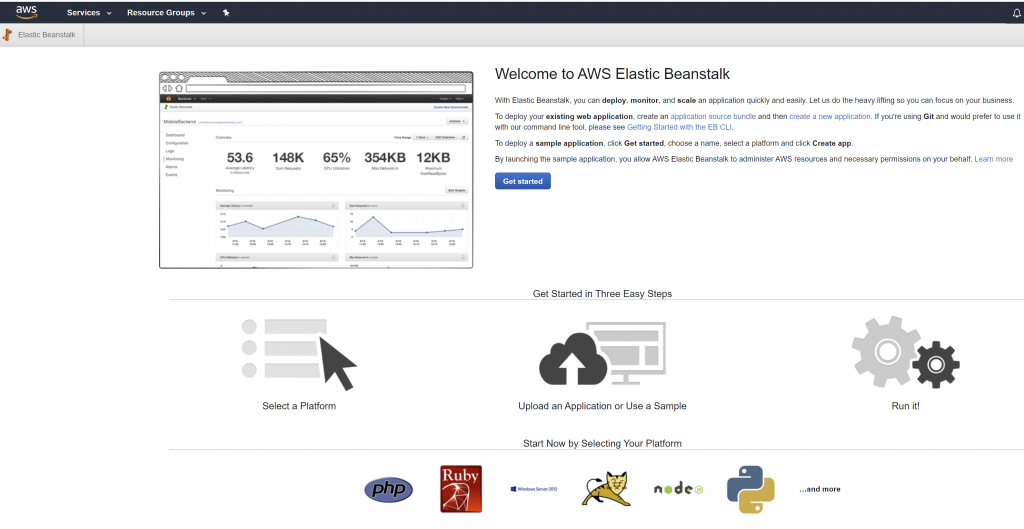Click the dashboard preview screenshot thumbnail

click(316, 170)
